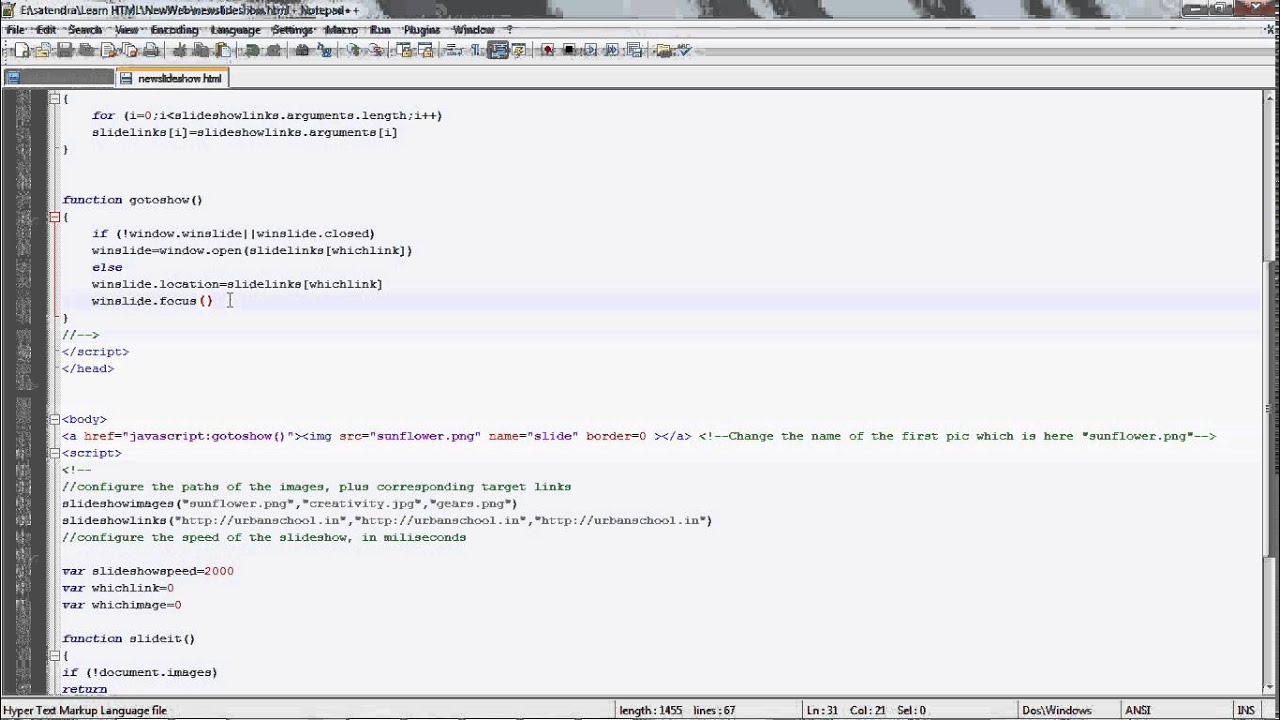Open the Settings menu
The height and width of the screenshot is (720, 1280).
[x=292, y=30]
